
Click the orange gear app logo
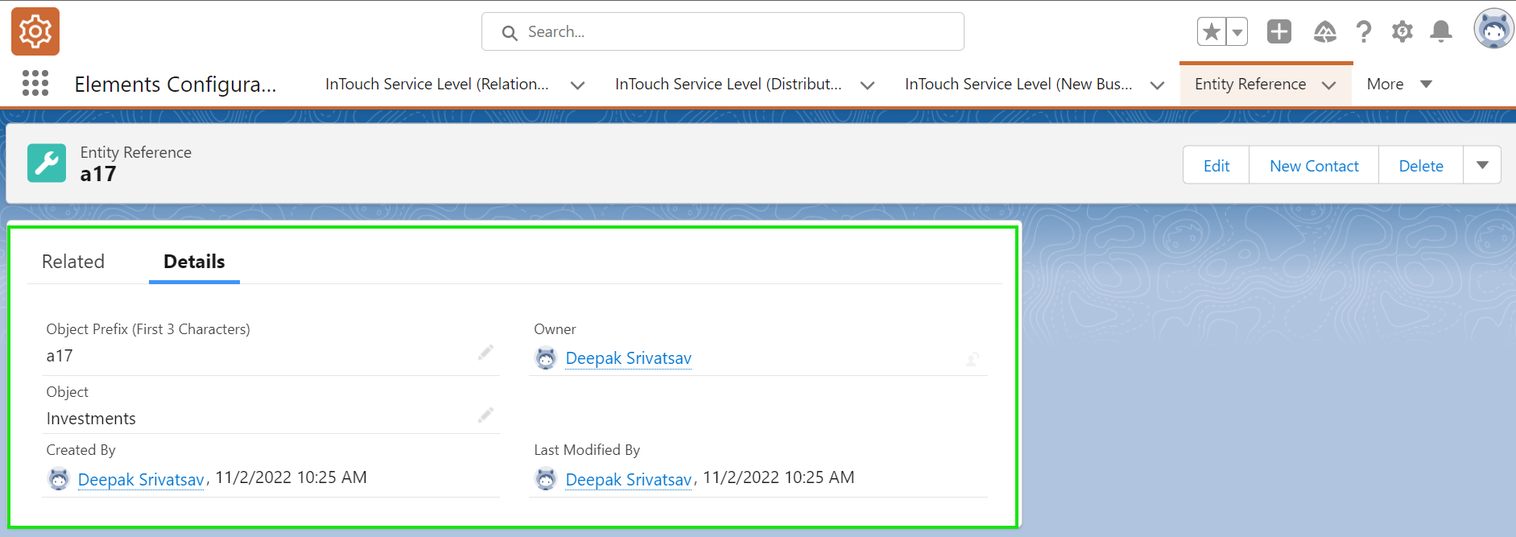coord(35,31)
